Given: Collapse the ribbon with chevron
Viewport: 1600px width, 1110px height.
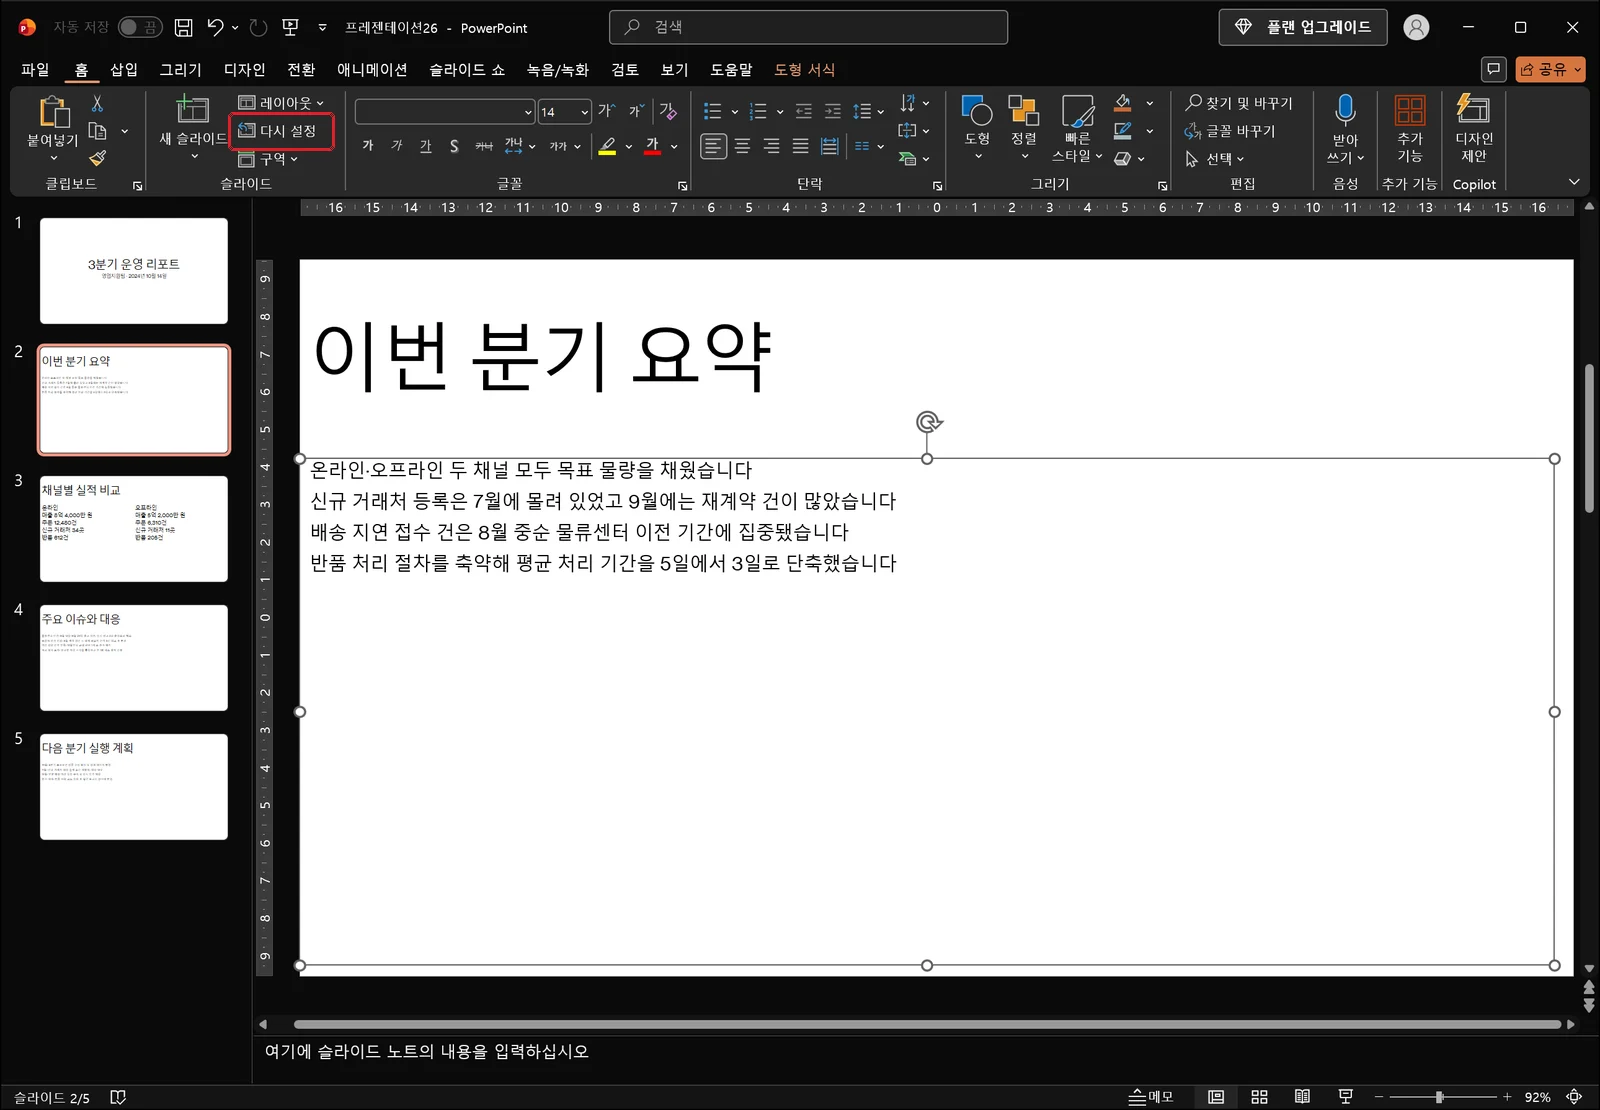Looking at the screenshot, I should tap(1574, 182).
